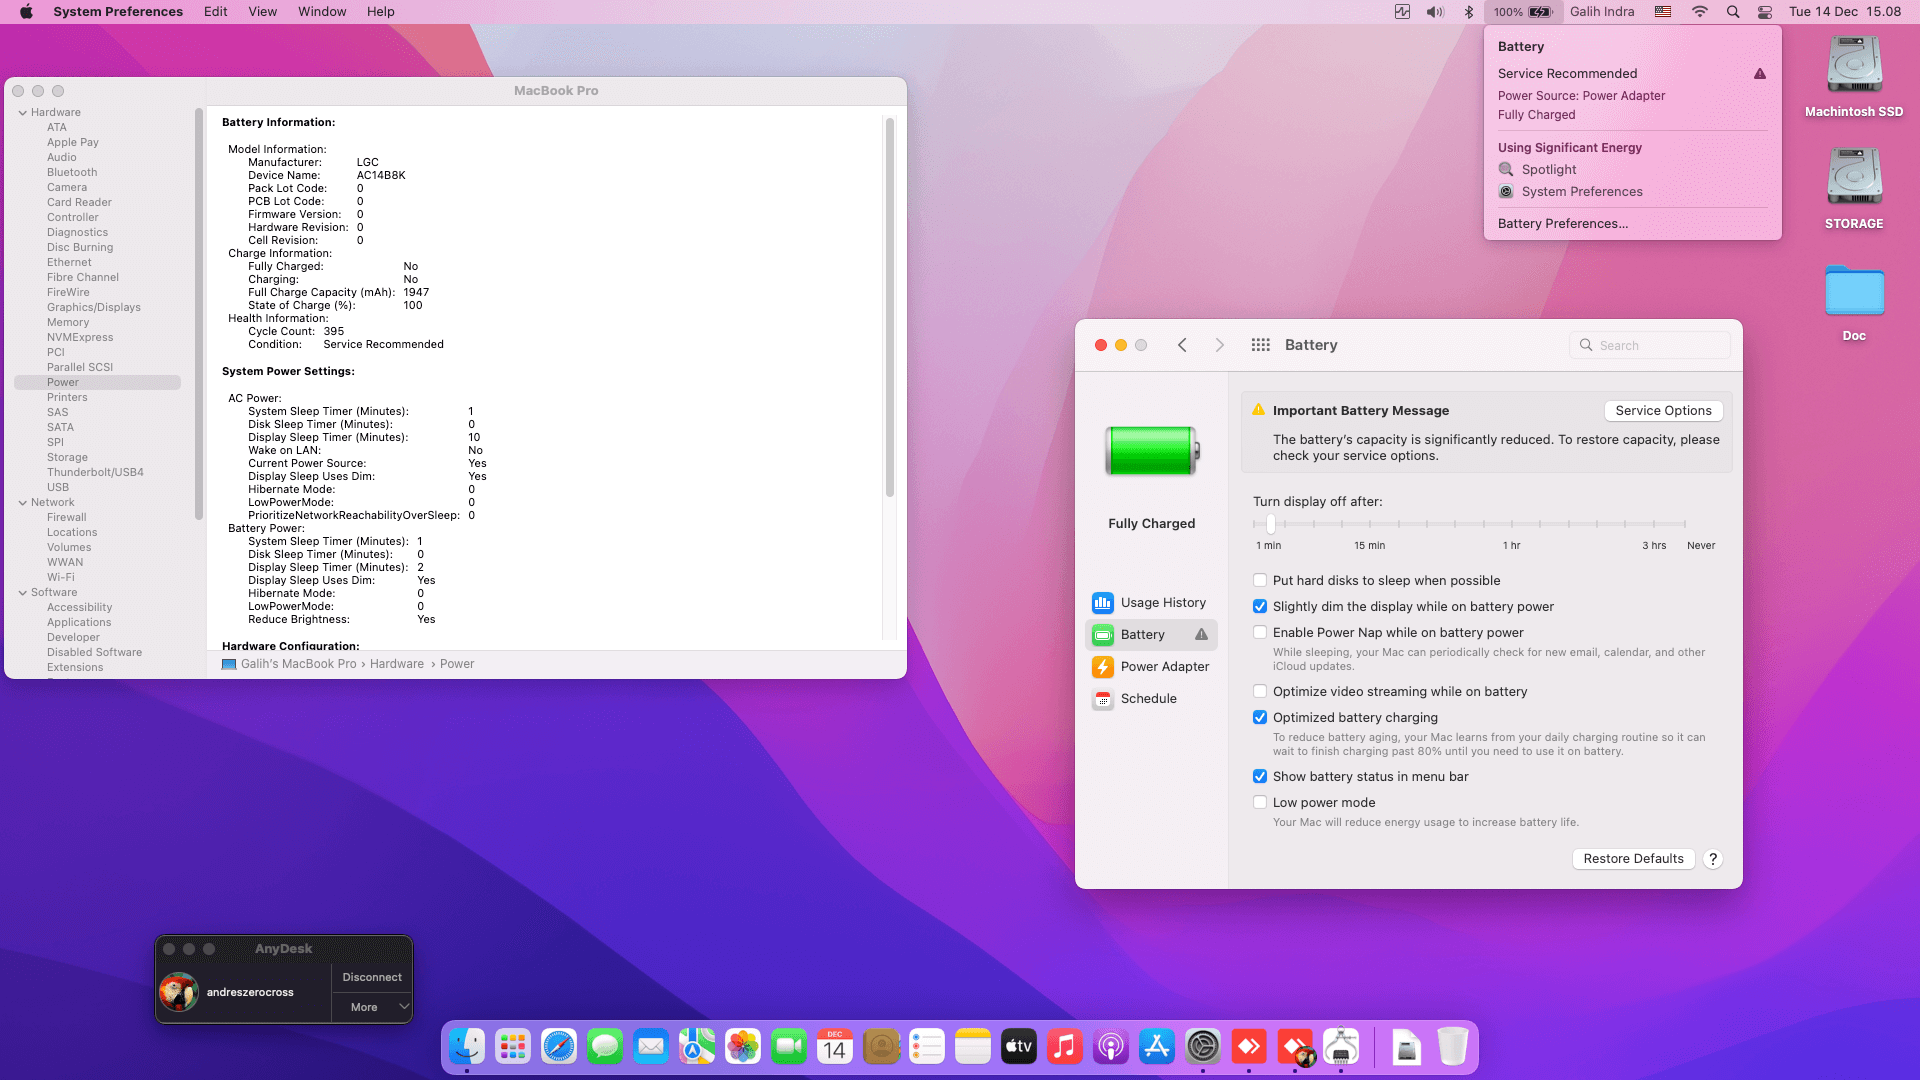Screen dimensions: 1920x1080
Task: Click Spotlight search icon in menu bar
Action: coord(1733,12)
